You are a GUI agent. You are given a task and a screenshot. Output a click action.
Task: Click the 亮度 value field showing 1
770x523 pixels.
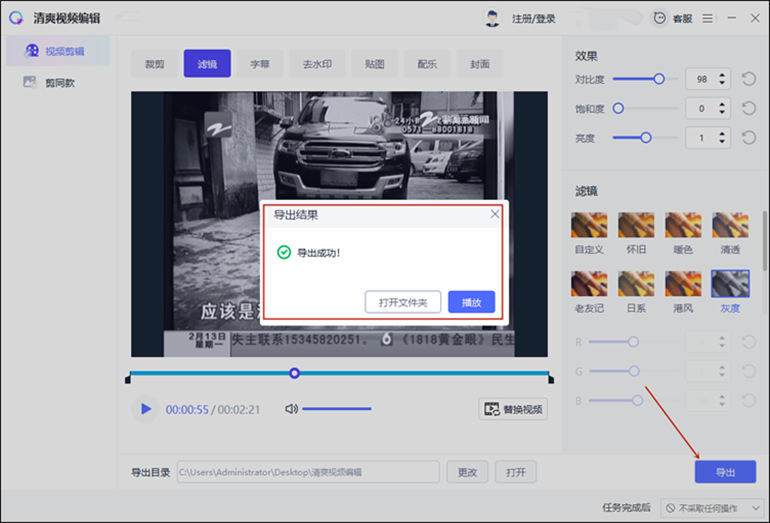coord(702,138)
